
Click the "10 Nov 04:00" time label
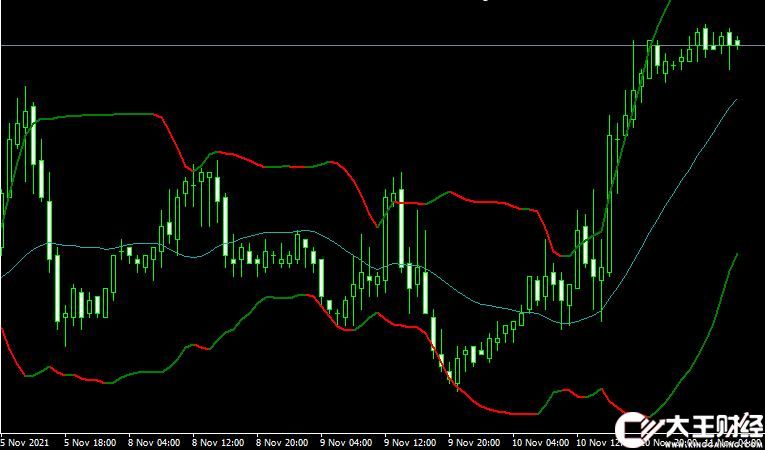point(541,443)
